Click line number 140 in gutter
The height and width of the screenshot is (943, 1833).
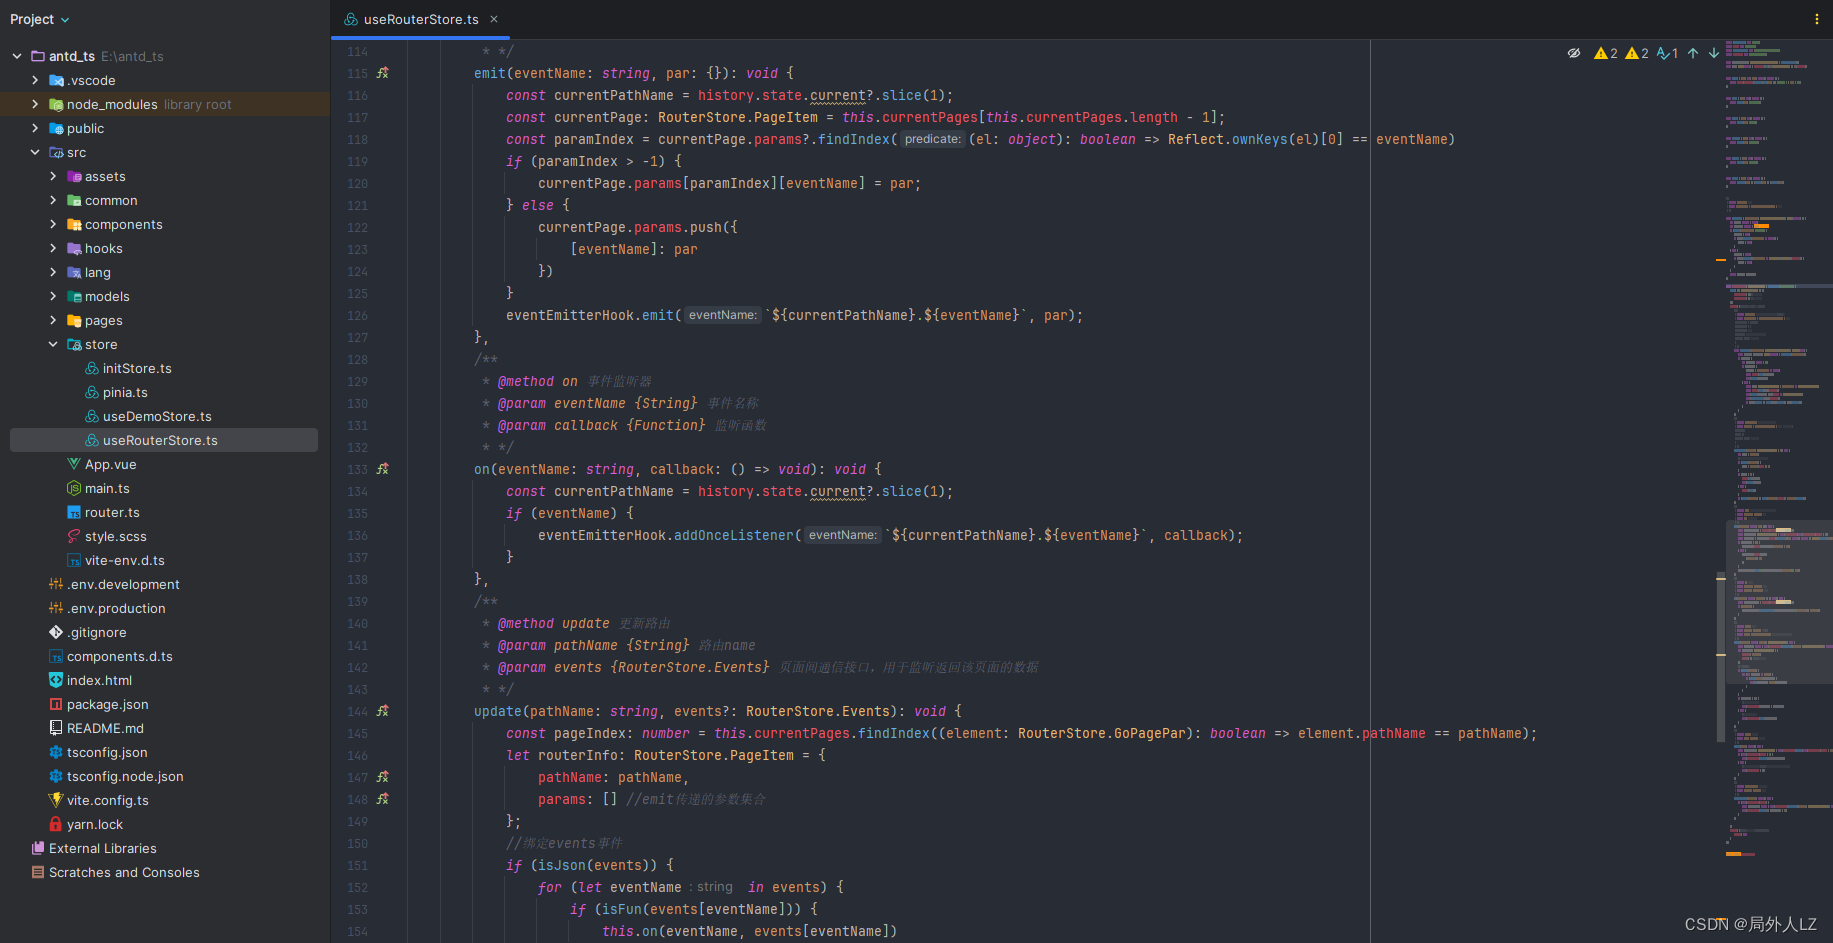click(x=357, y=623)
